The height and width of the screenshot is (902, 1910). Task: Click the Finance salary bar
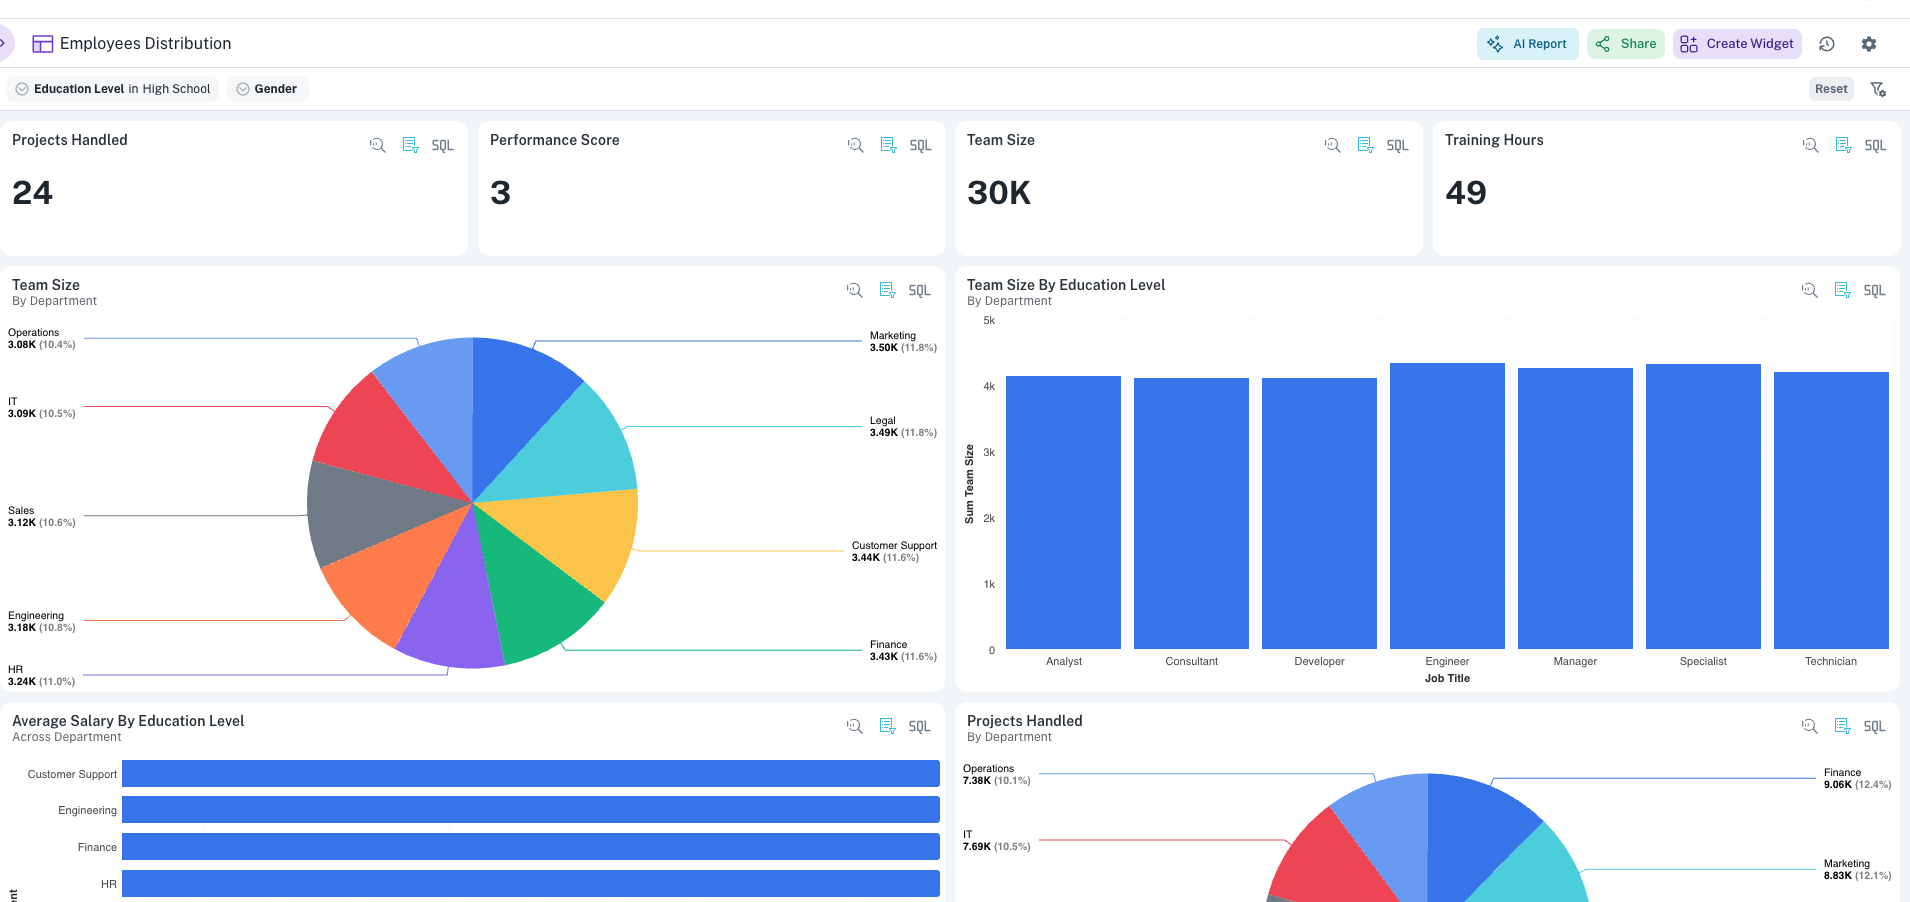pyautogui.click(x=531, y=847)
